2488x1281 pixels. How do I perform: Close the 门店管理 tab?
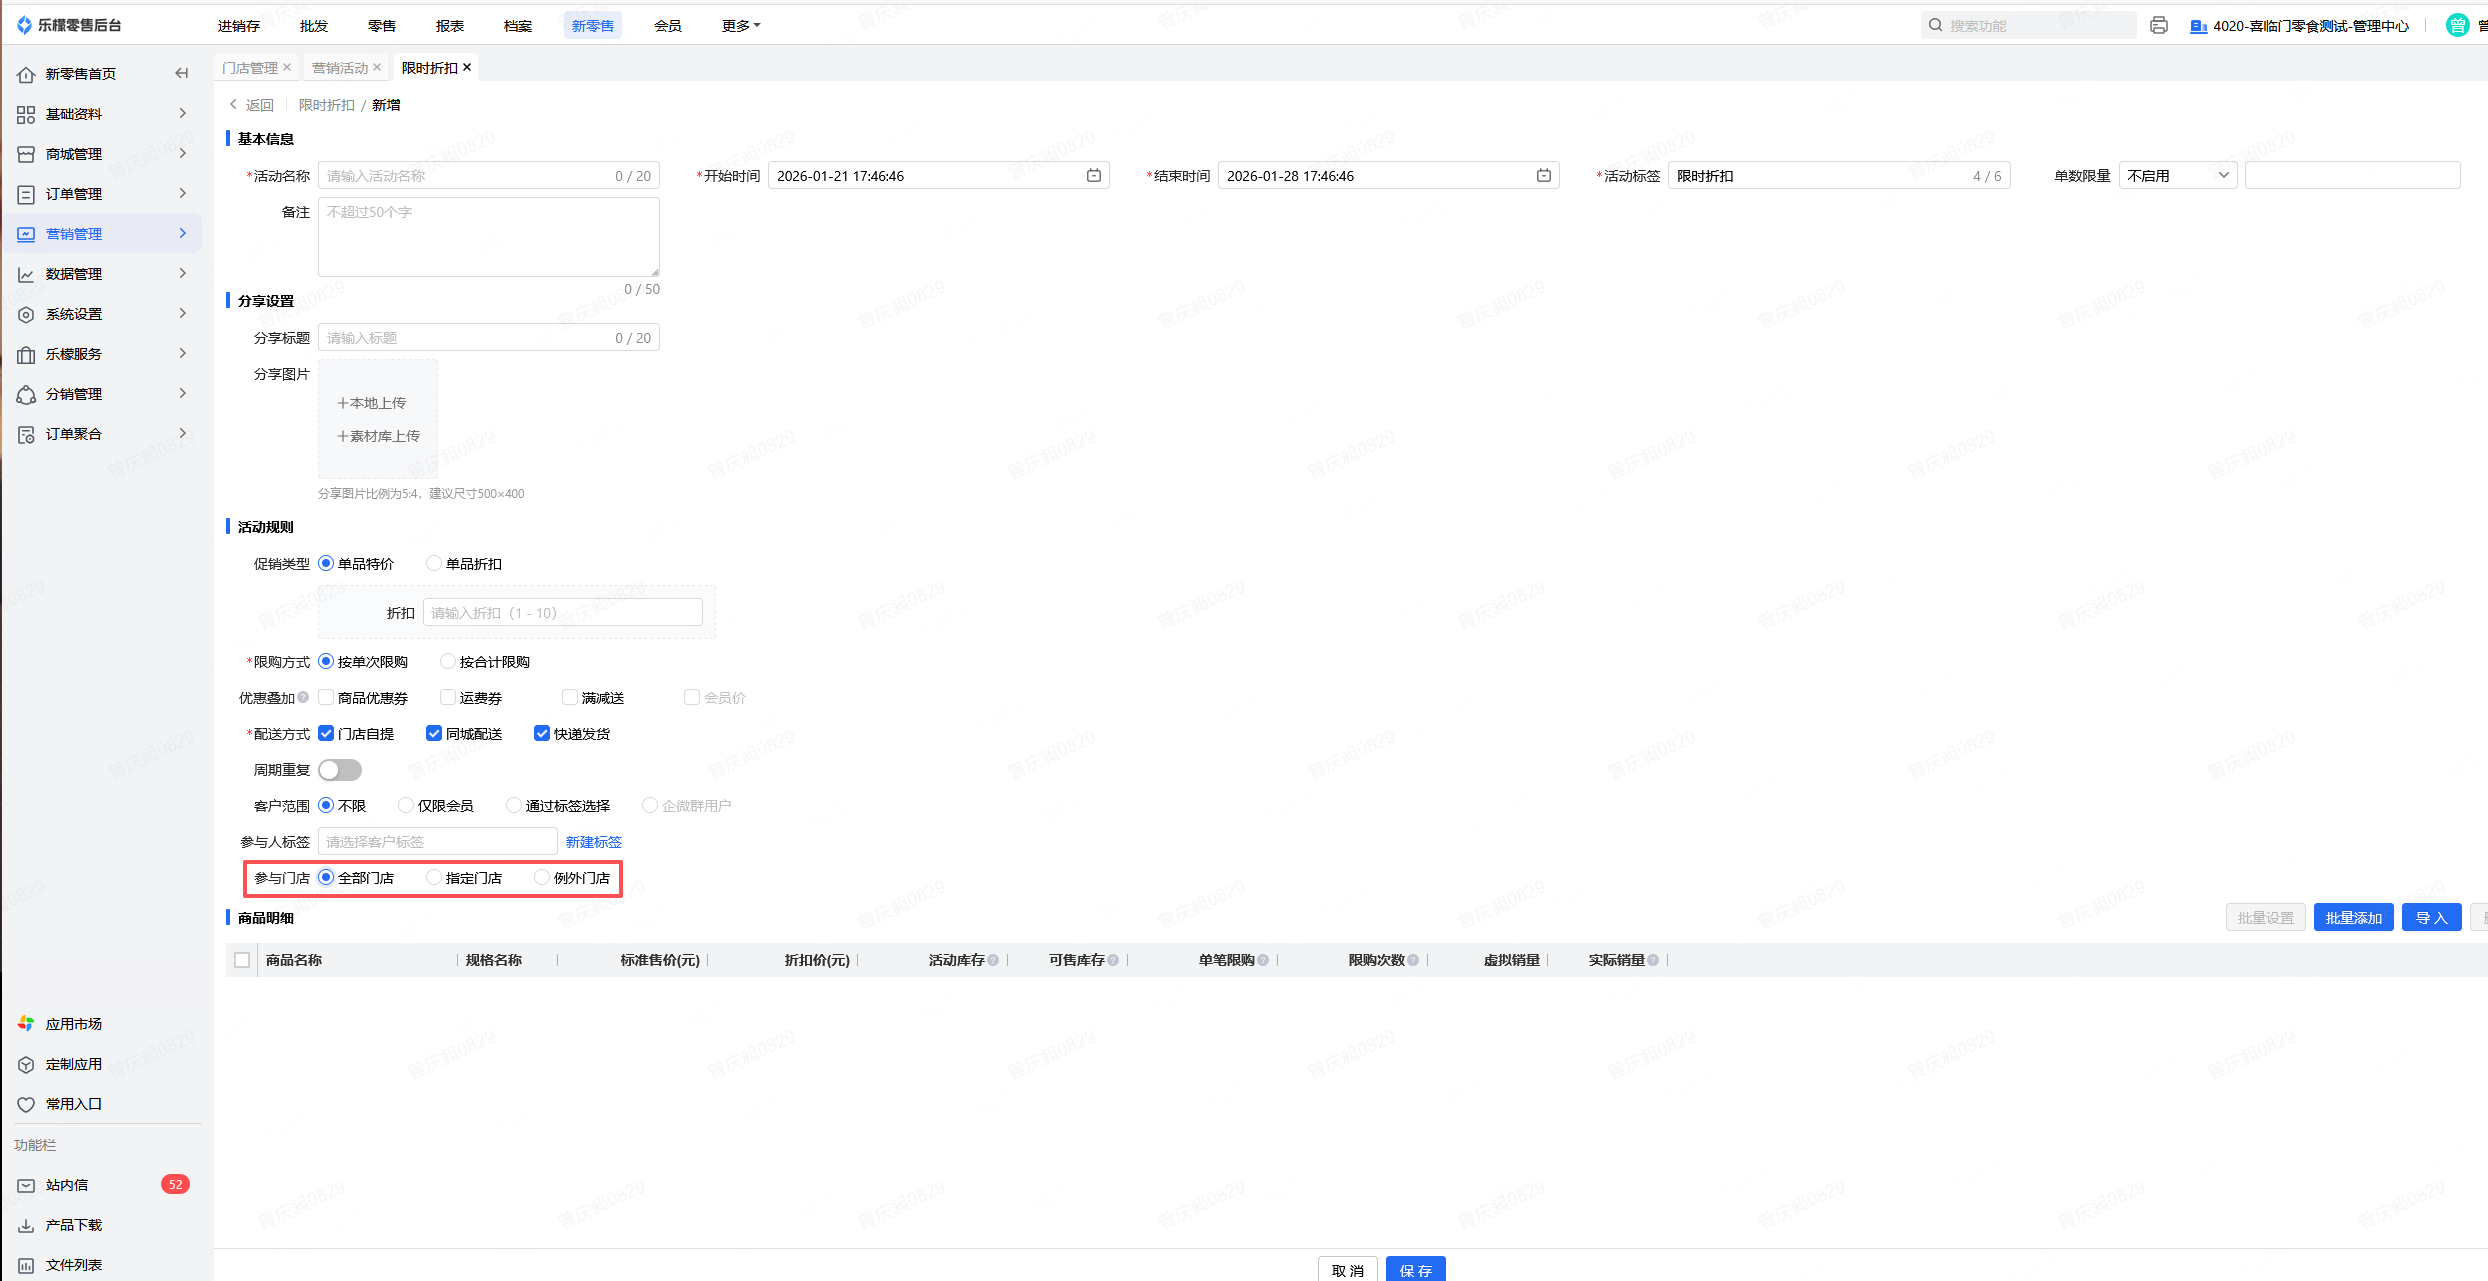[x=287, y=67]
